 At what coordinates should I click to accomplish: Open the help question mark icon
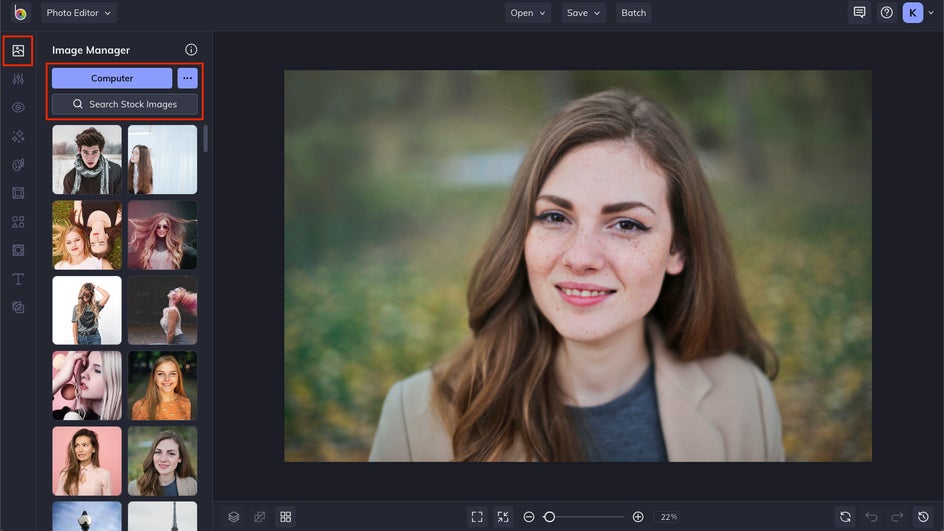click(x=886, y=12)
